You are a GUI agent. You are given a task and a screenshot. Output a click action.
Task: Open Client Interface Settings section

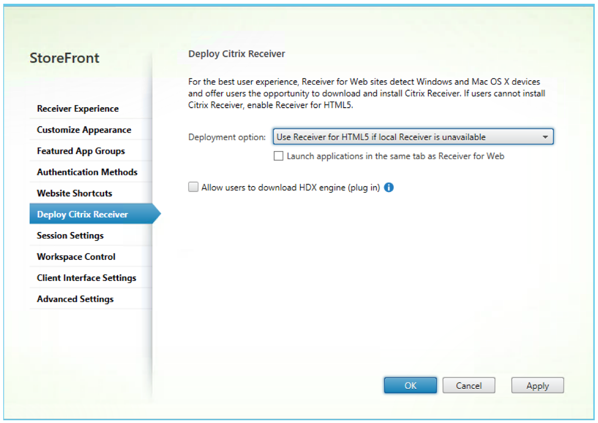point(91,278)
